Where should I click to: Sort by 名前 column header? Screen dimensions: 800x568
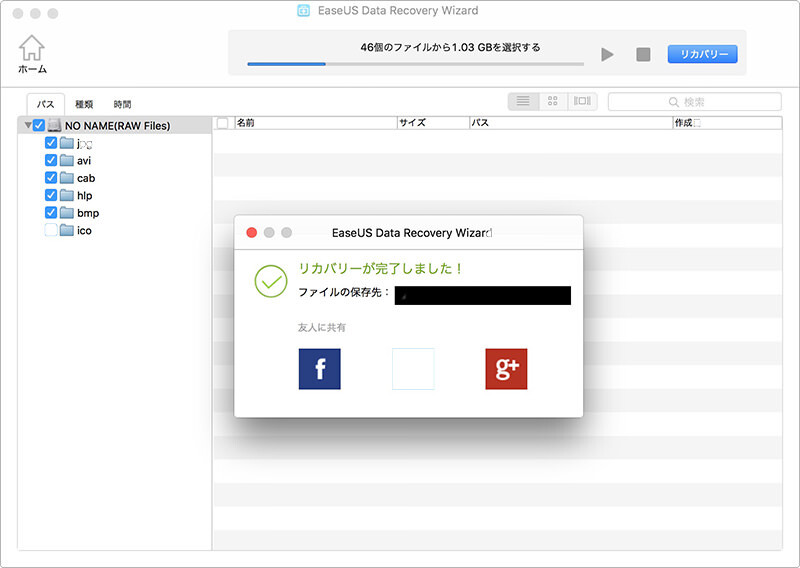tap(315, 123)
